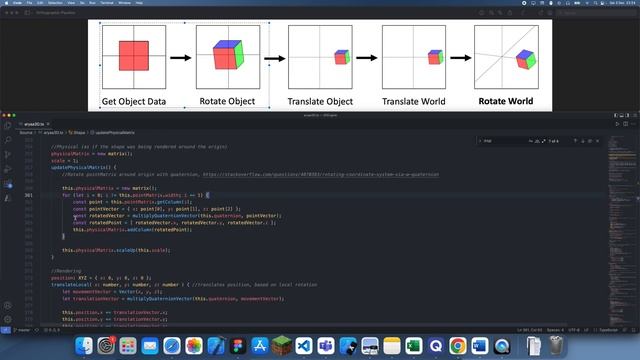Open Launchpad from the Dock
This screenshot has height=360, width=640.
click(128, 346)
